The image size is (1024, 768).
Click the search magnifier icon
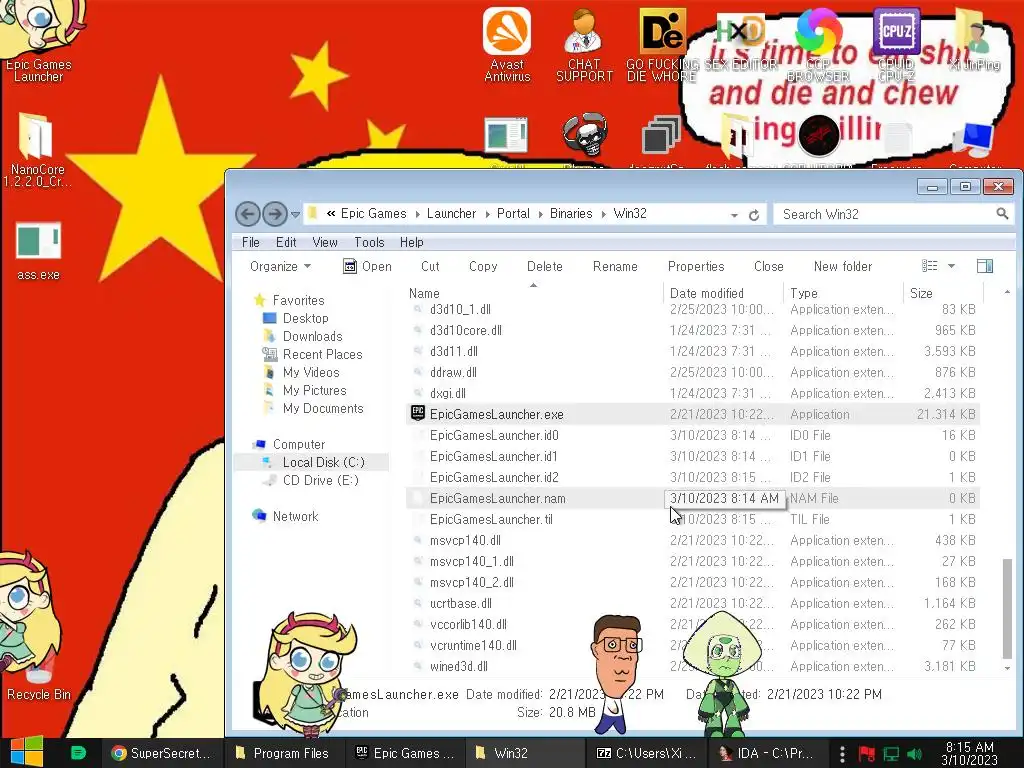click(x=1002, y=214)
